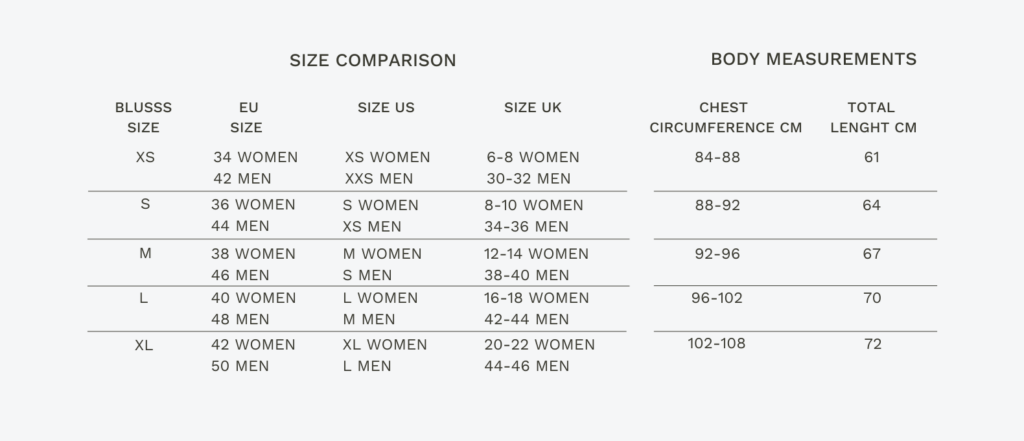Image resolution: width=1024 pixels, height=441 pixels.
Task: Click the SIZE UK column header
Action: (x=533, y=107)
